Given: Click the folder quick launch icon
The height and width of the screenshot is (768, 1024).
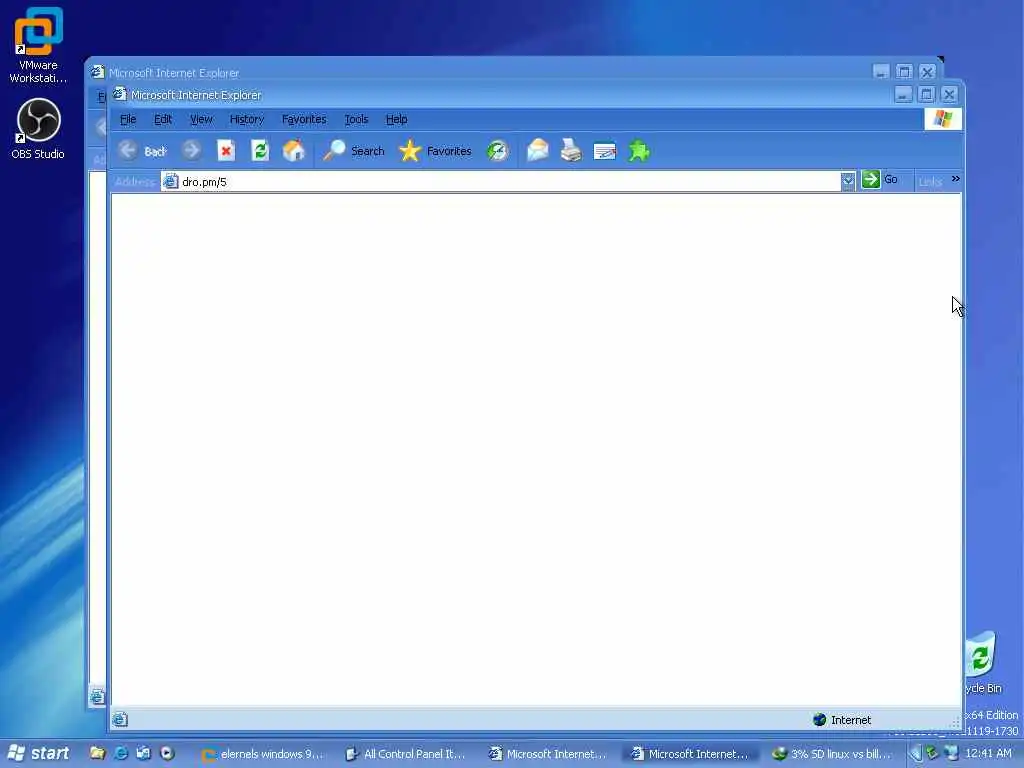Looking at the screenshot, I should pyautogui.click(x=97, y=754).
